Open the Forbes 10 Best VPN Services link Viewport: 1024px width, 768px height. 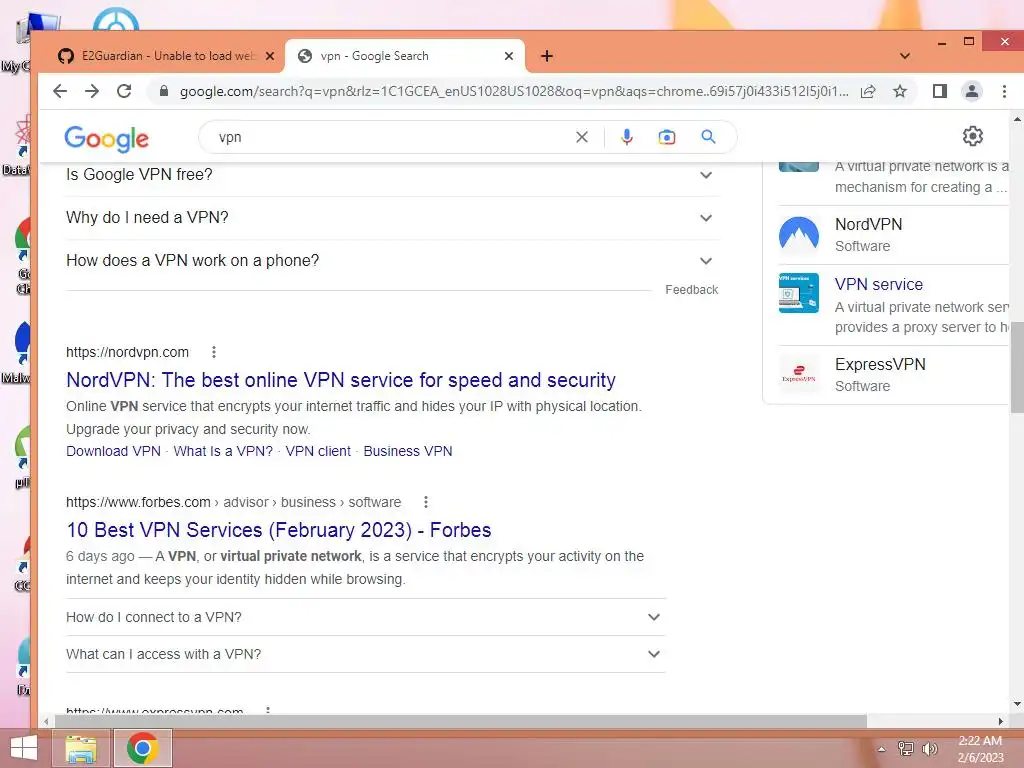click(x=279, y=530)
